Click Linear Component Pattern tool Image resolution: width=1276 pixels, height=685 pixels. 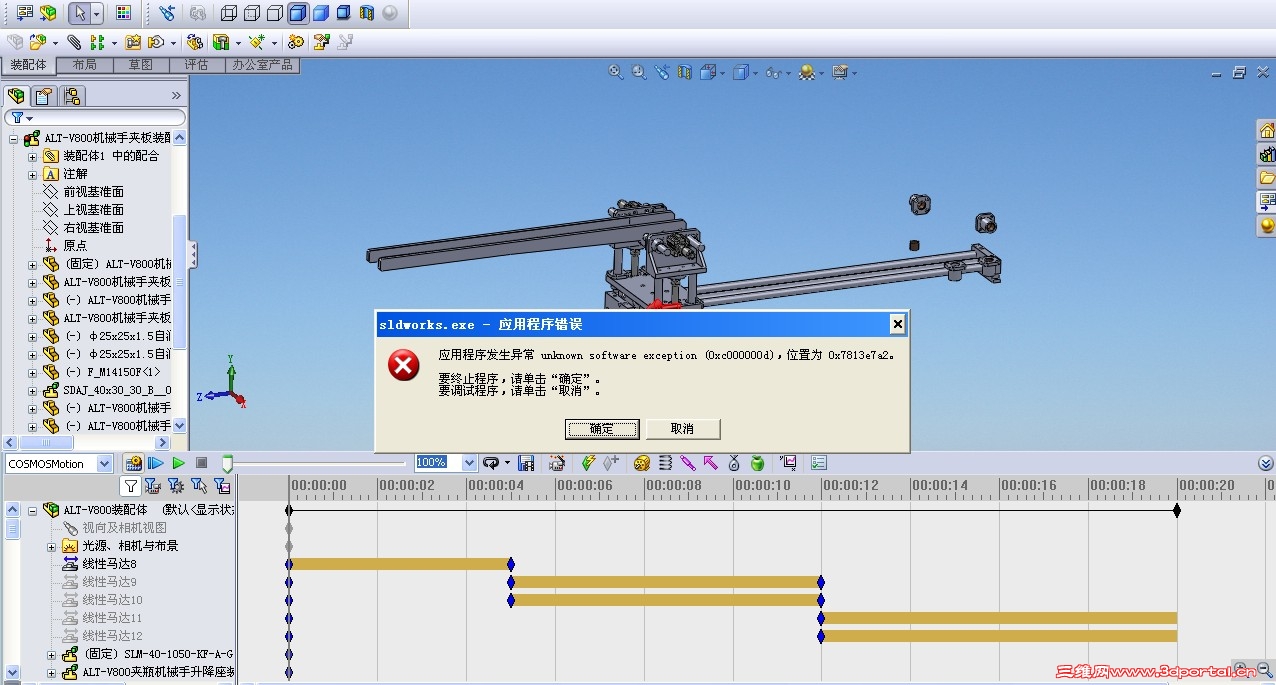click(x=97, y=42)
